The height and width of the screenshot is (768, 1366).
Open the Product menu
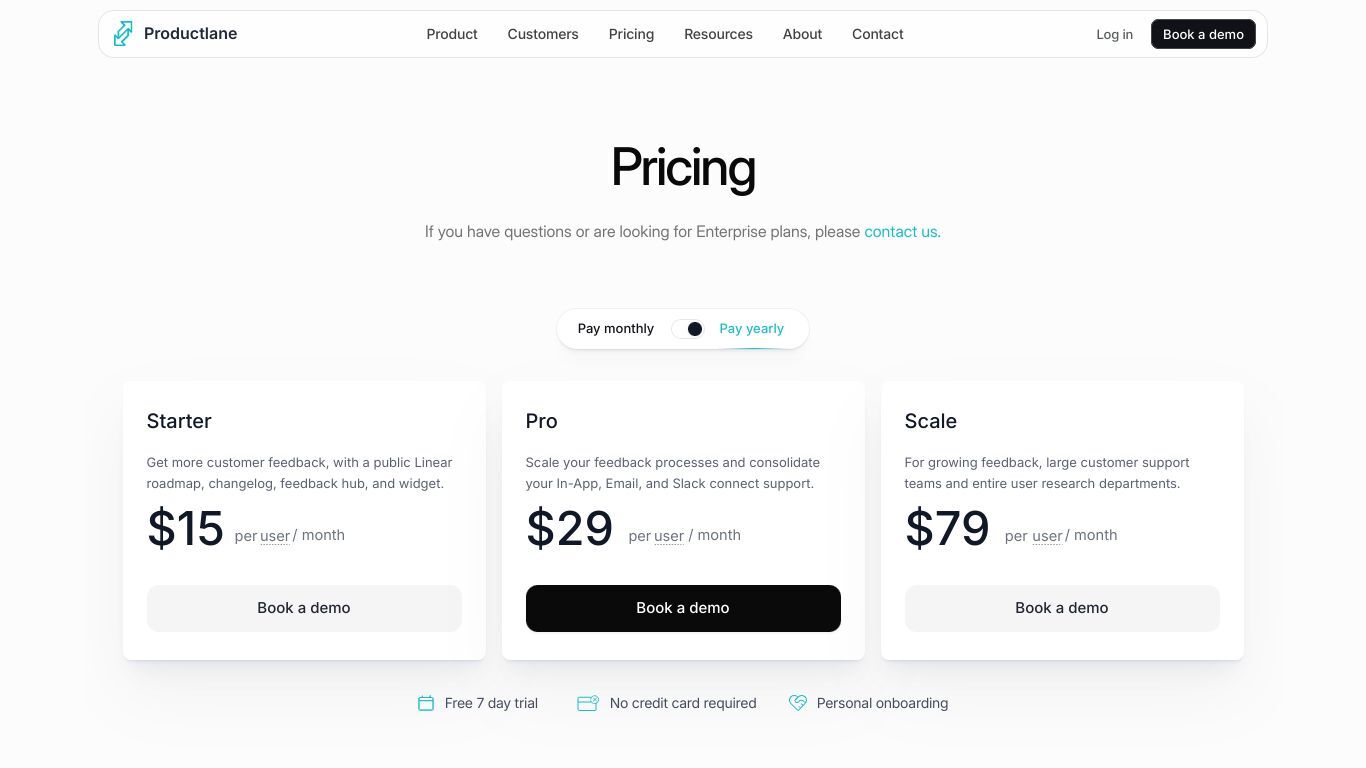pos(452,34)
